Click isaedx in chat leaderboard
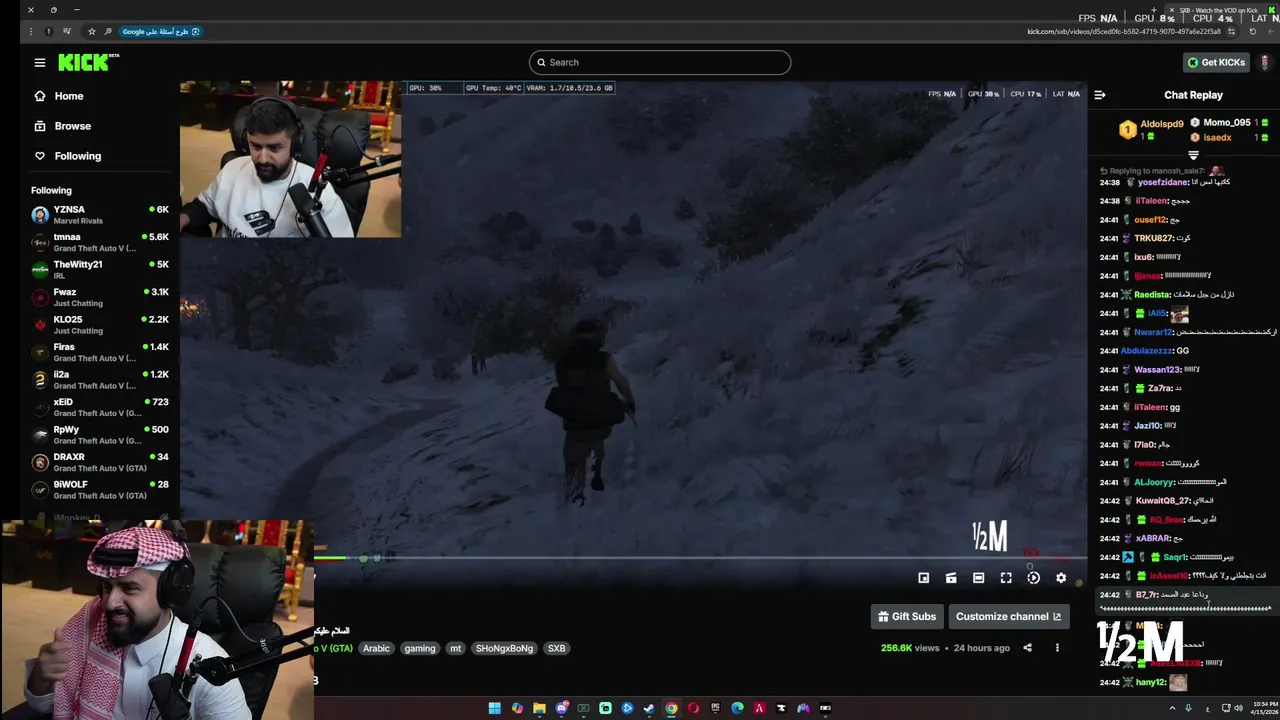The height and width of the screenshot is (720, 1280). click(x=1217, y=137)
